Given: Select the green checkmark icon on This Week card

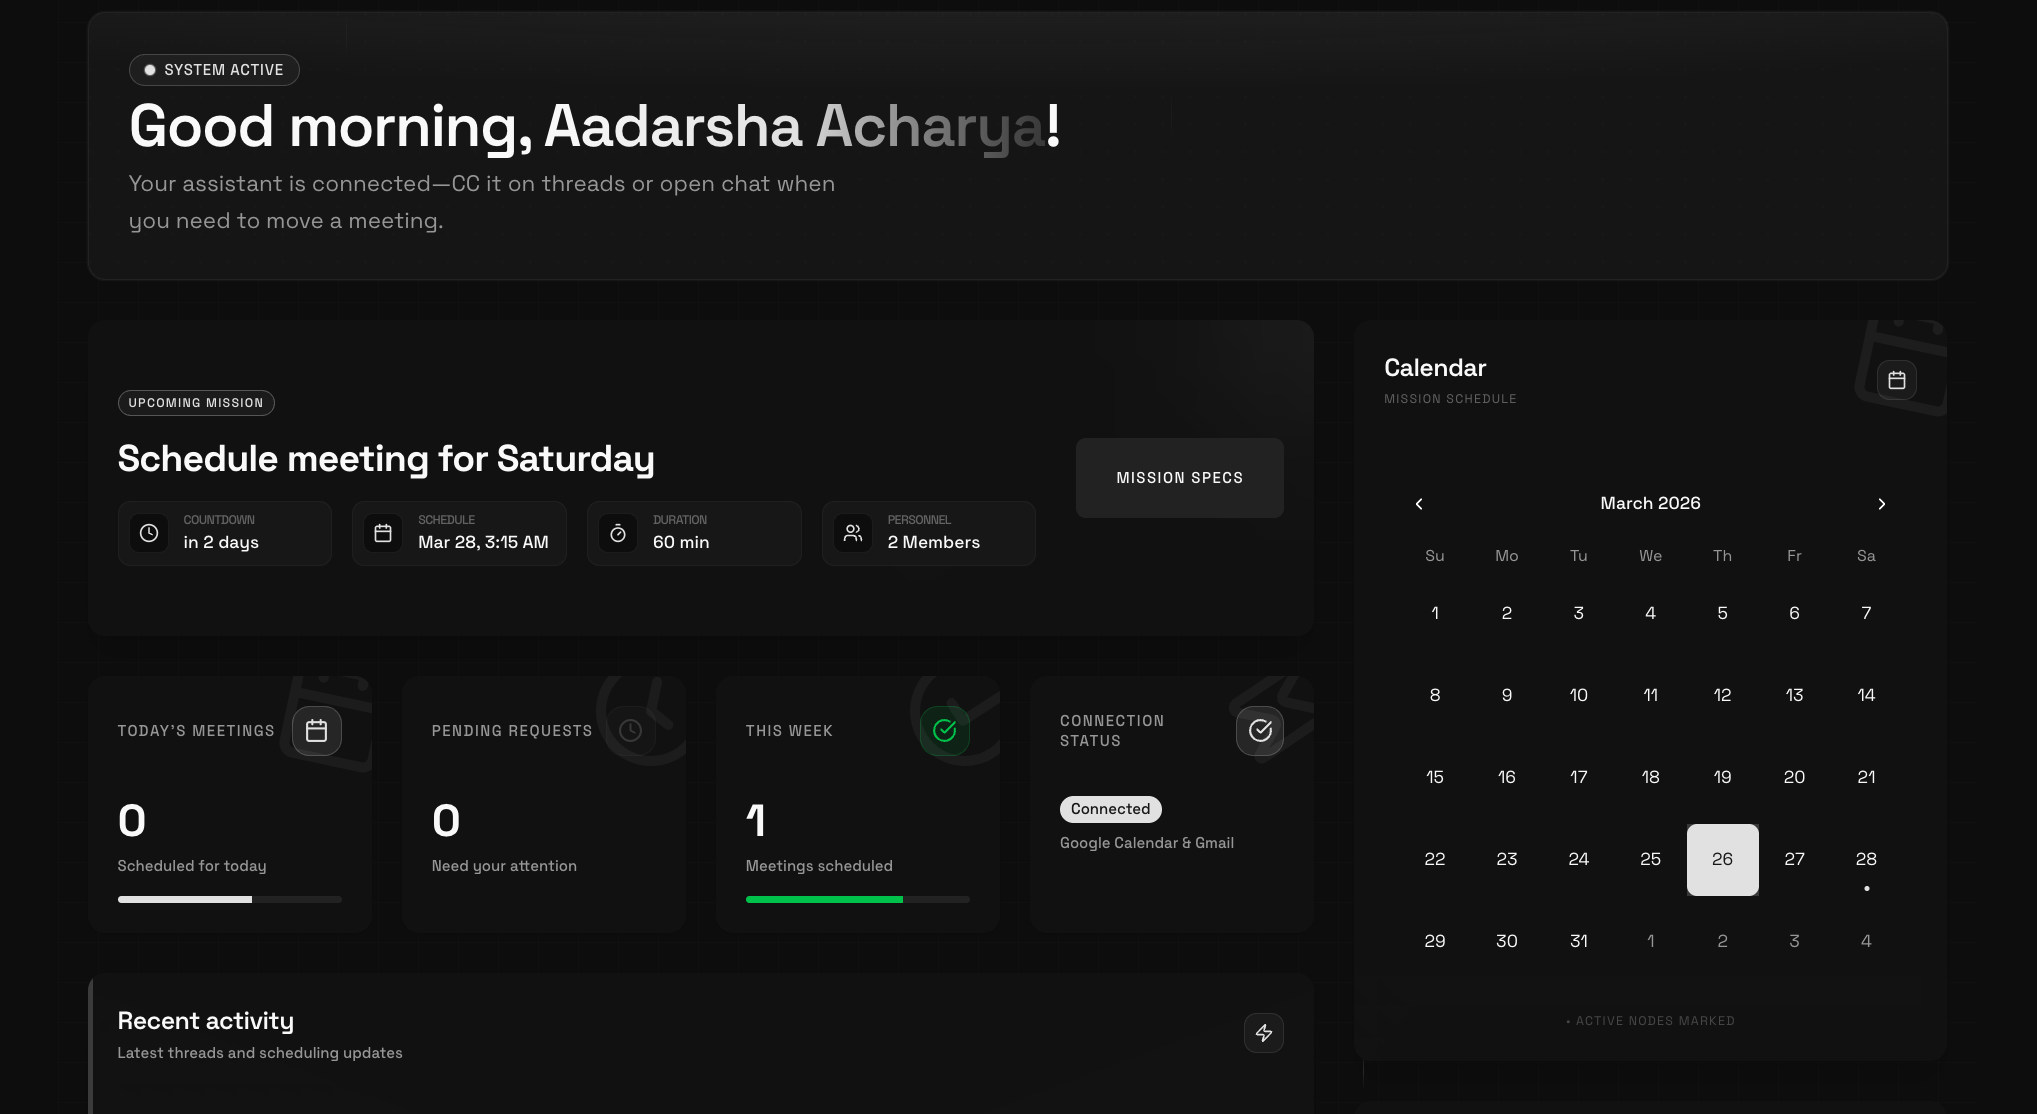Looking at the screenshot, I should click(x=944, y=731).
